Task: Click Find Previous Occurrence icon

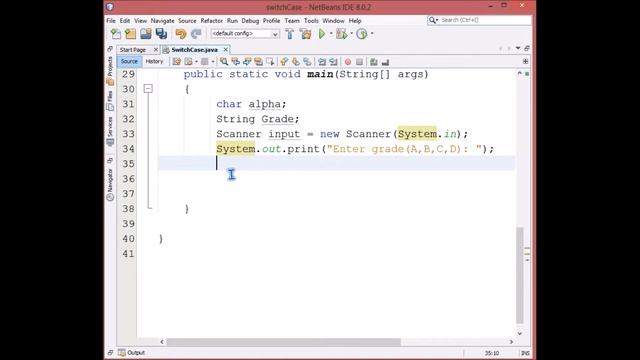Action: point(236,62)
